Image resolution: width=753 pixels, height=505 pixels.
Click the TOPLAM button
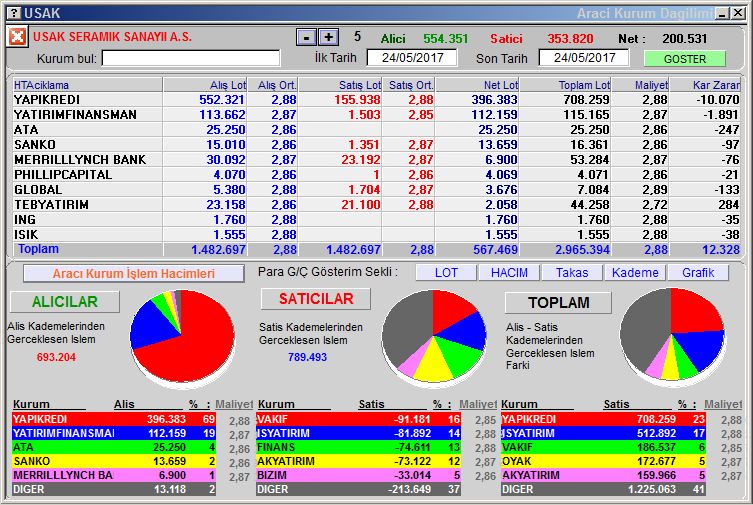(559, 302)
